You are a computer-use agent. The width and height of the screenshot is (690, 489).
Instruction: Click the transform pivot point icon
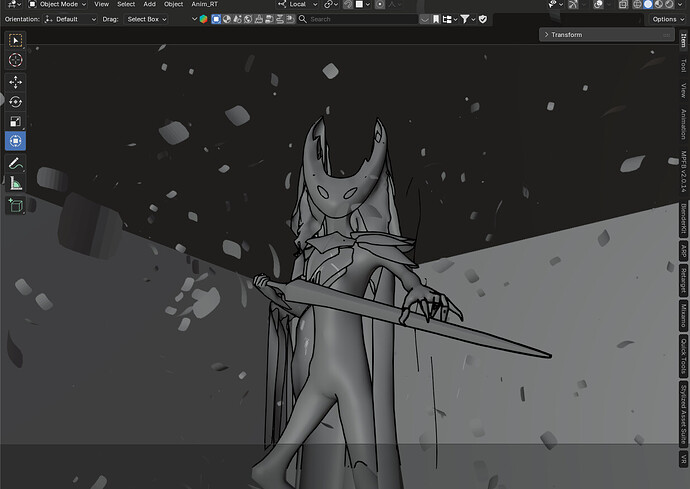[328, 4]
